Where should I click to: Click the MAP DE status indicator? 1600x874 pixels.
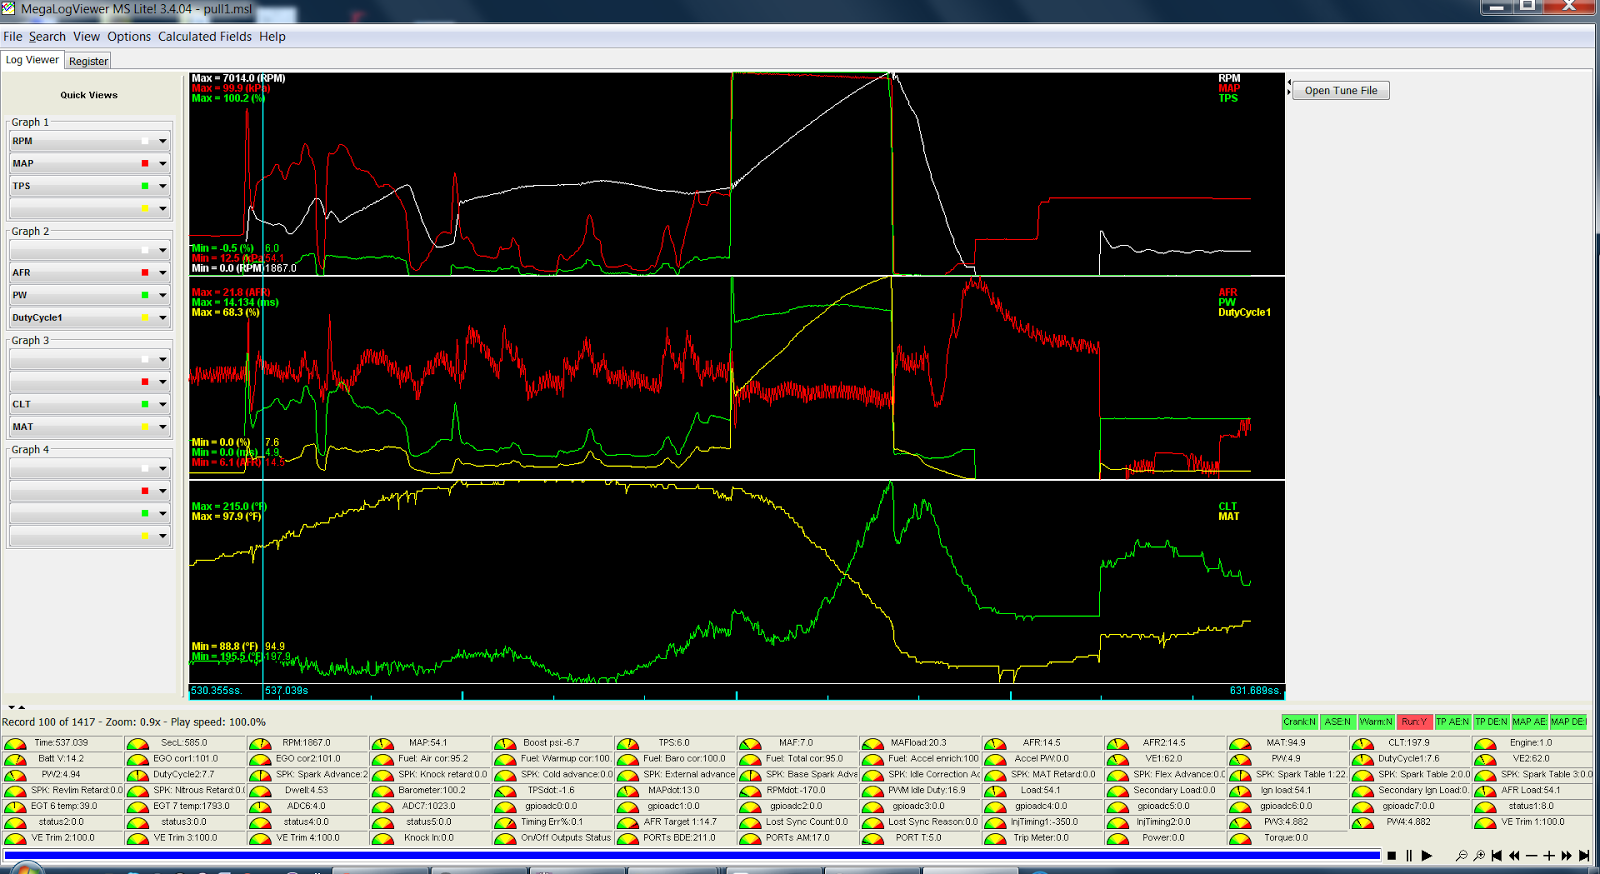(x=1568, y=722)
